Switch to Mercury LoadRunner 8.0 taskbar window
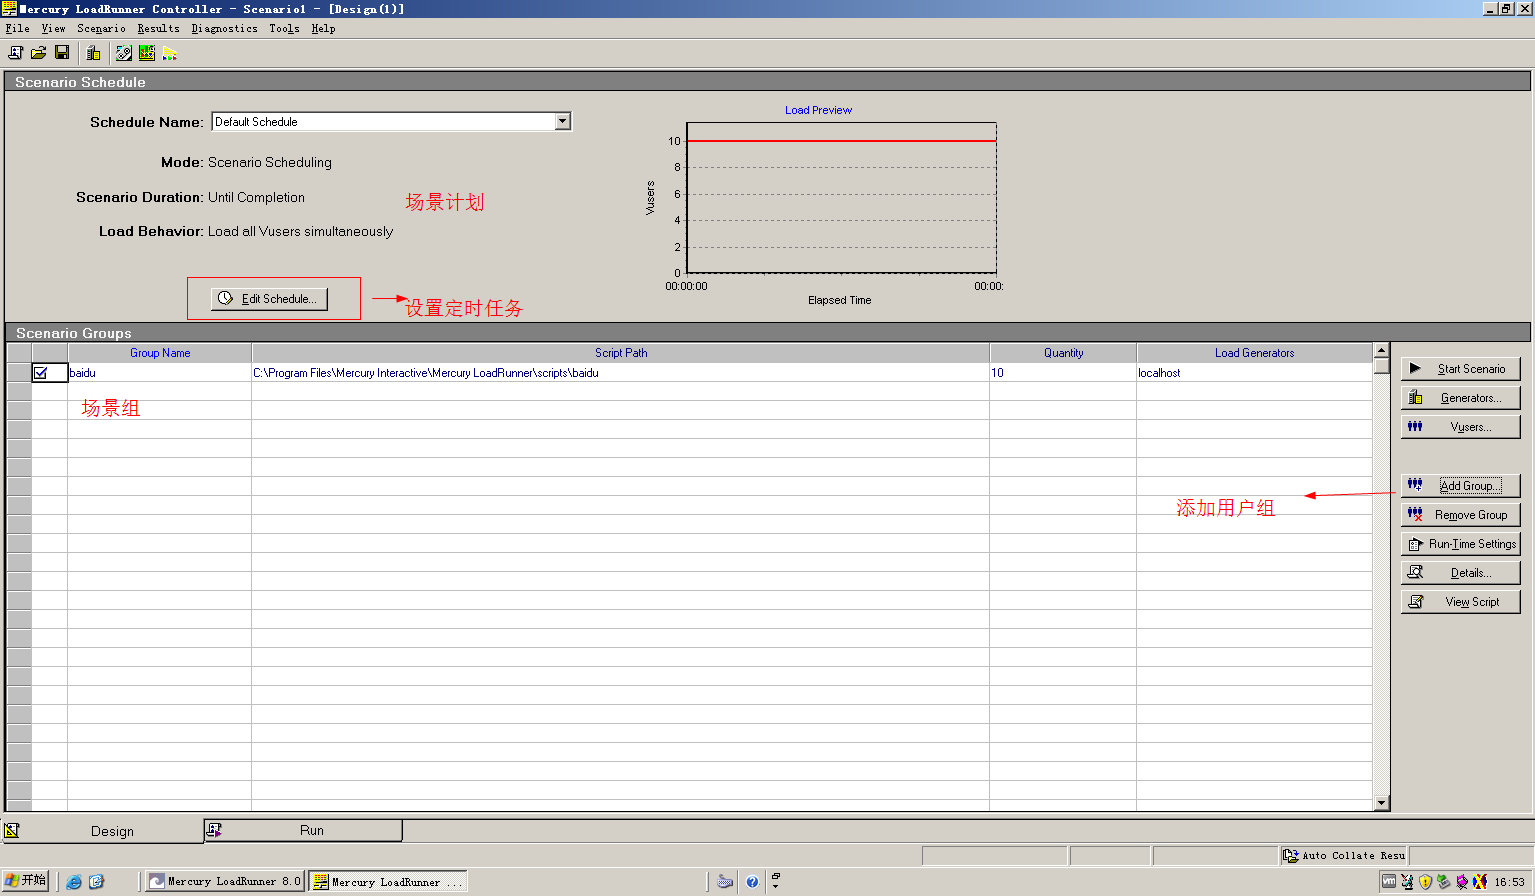Image resolution: width=1535 pixels, height=896 pixels. pyautogui.click(x=225, y=881)
